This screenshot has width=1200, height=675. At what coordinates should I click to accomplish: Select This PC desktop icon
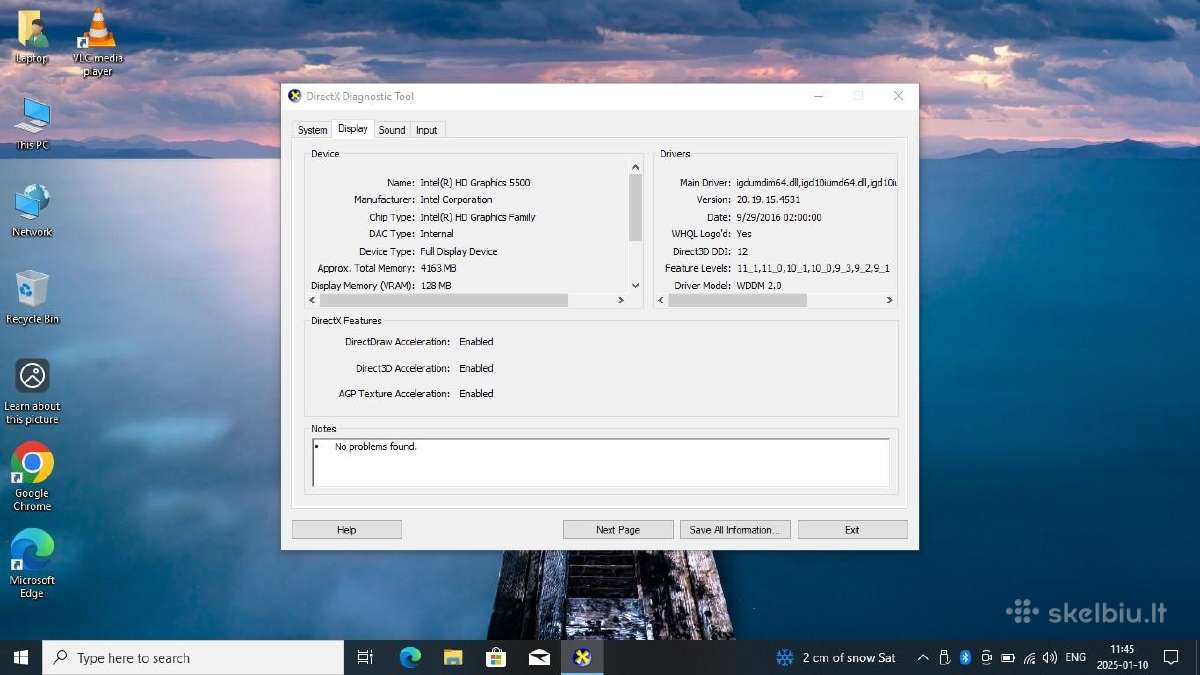(x=32, y=123)
